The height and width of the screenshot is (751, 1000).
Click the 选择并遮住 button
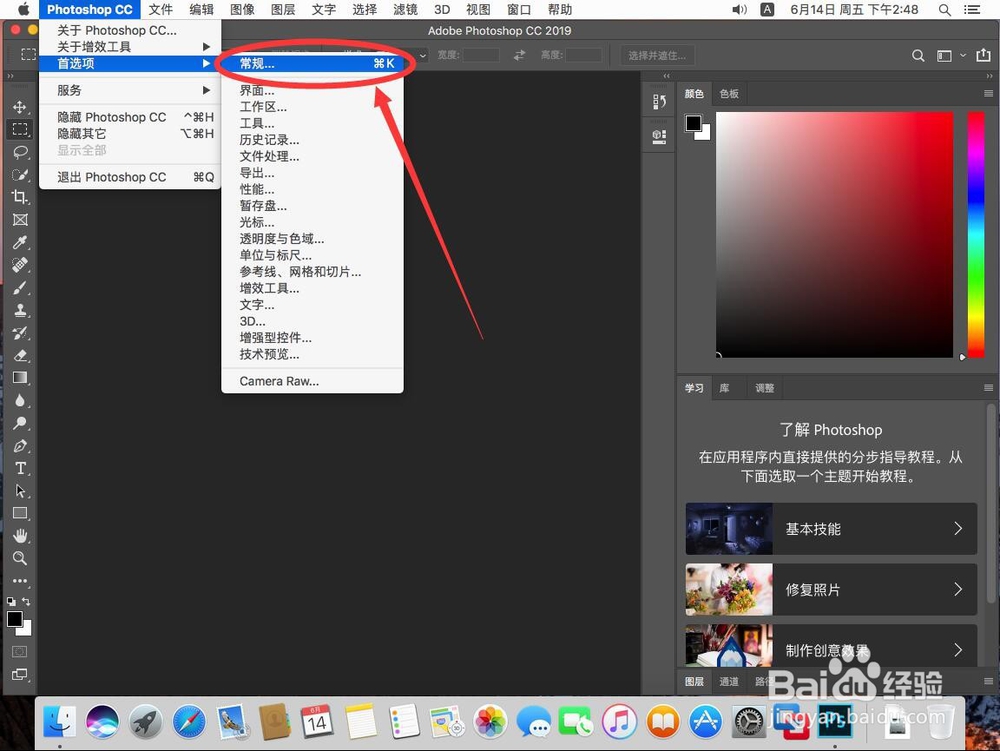(x=657, y=55)
